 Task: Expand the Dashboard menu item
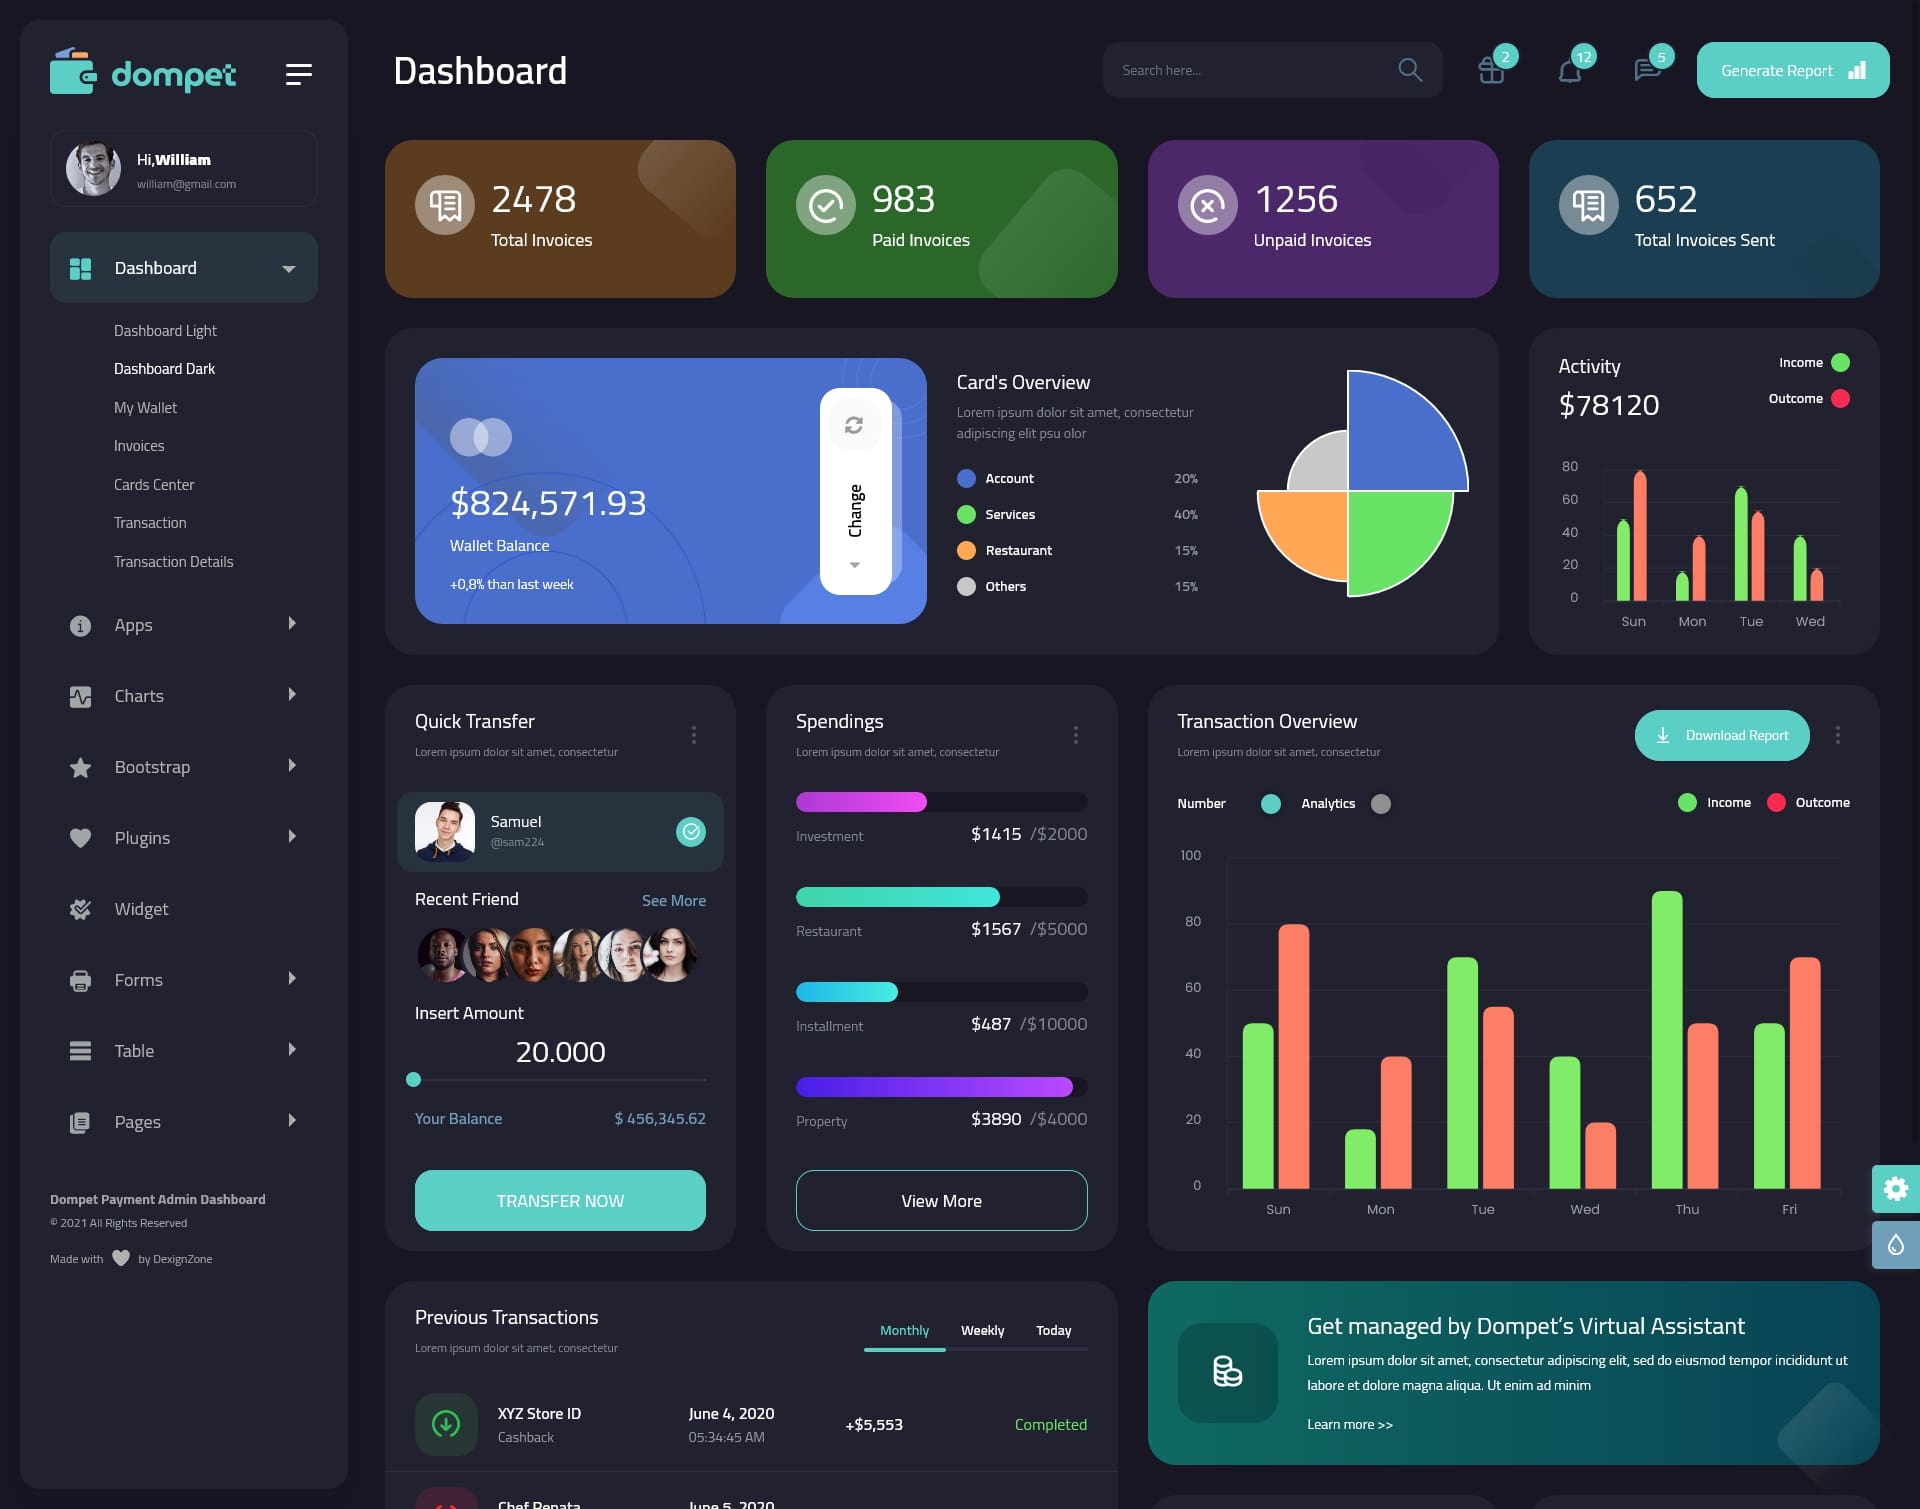tap(287, 268)
